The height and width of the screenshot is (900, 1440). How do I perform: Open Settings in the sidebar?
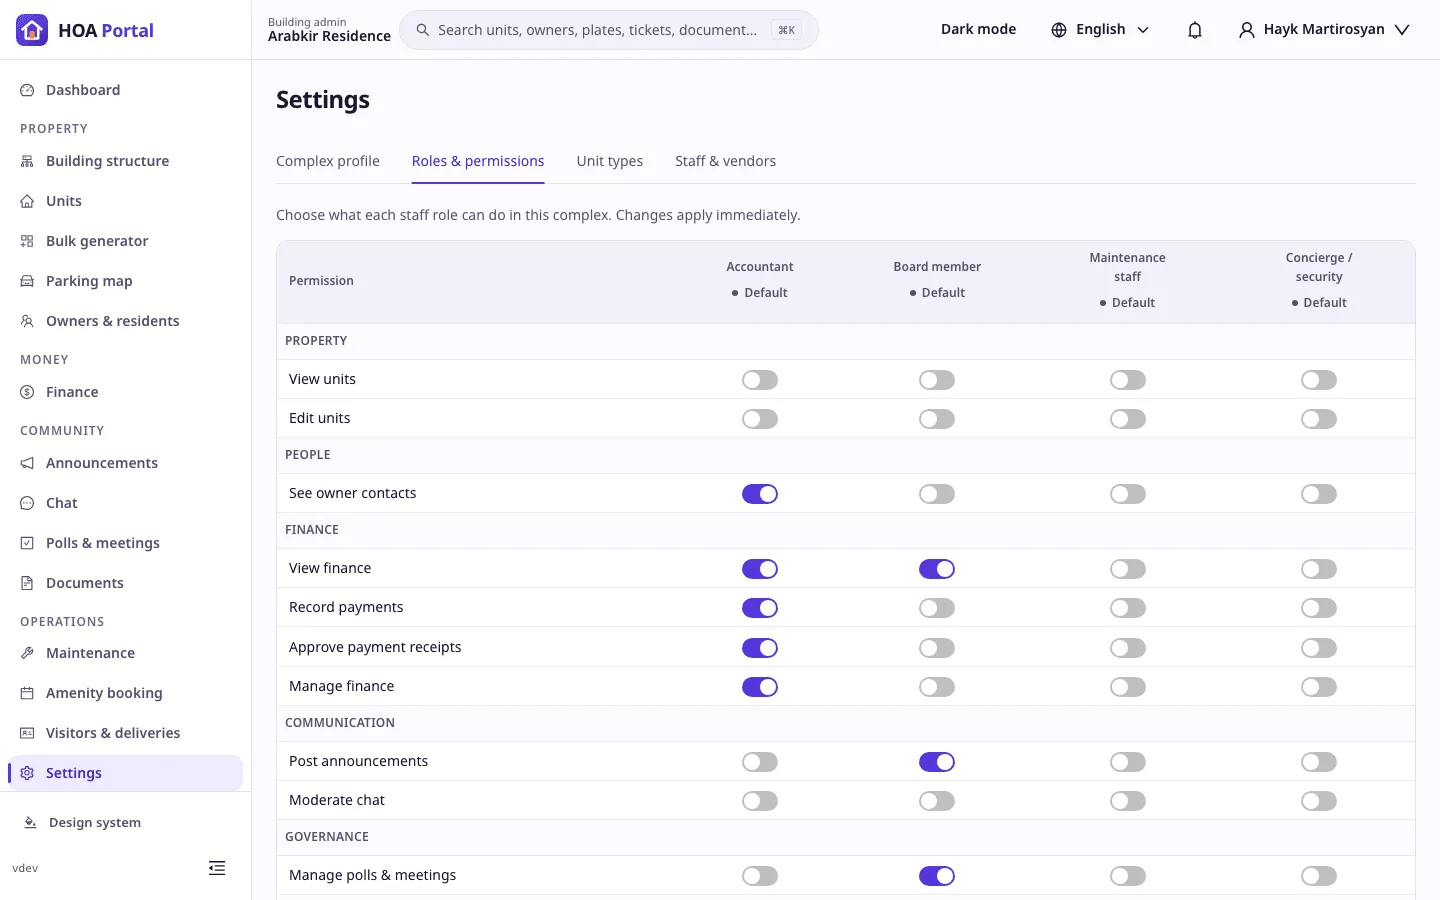click(x=125, y=773)
